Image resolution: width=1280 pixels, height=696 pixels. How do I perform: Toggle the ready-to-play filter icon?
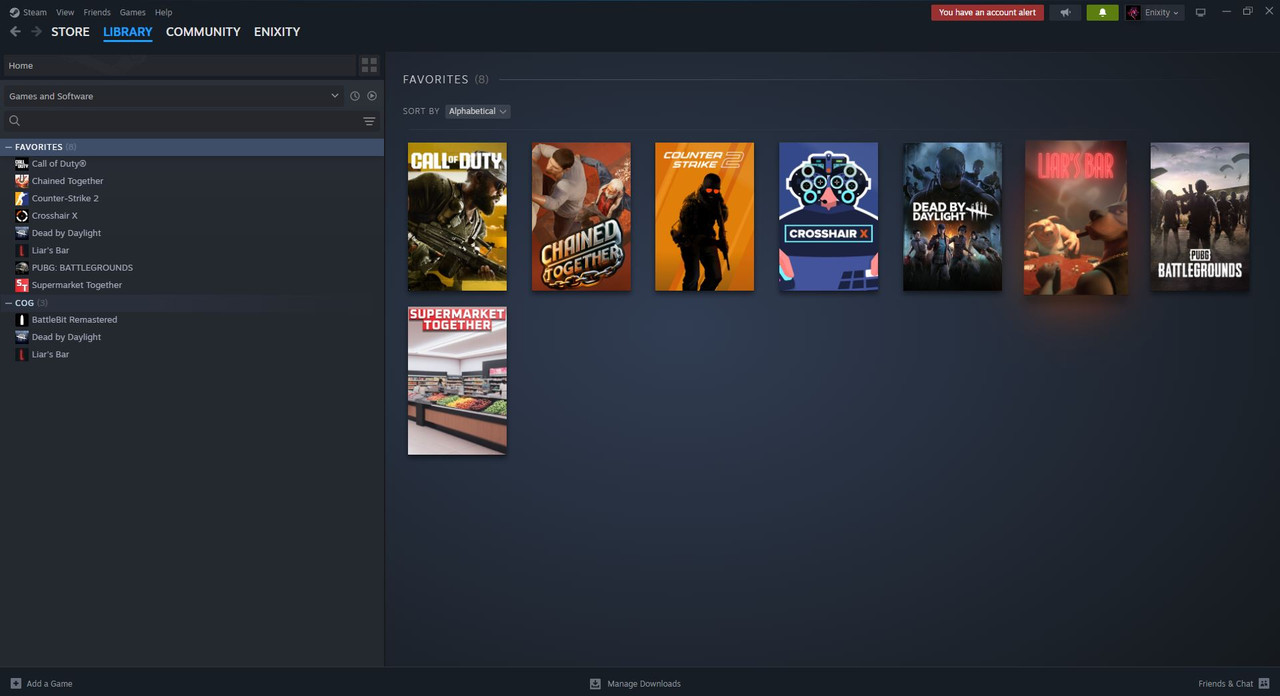click(372, 96)
